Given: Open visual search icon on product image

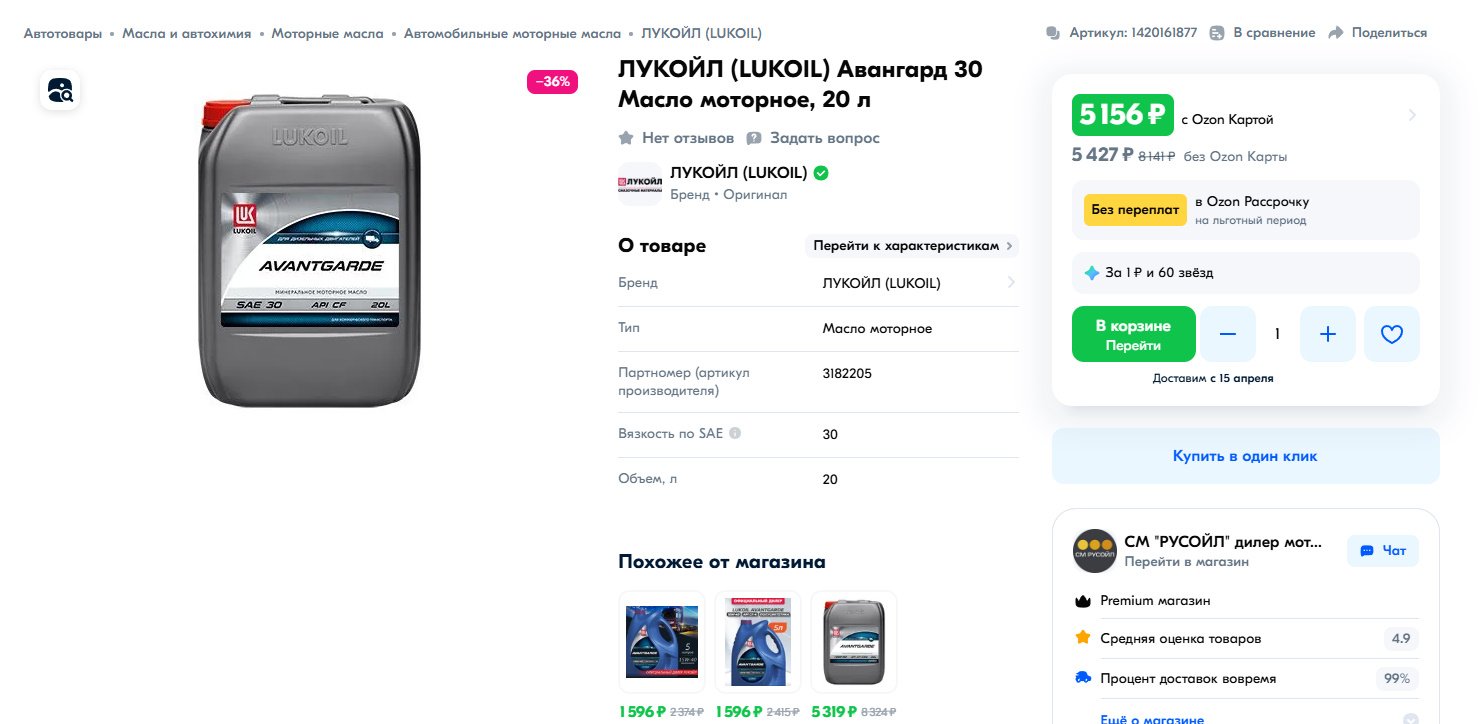Looking at the screenshot, I should (60, 91).
